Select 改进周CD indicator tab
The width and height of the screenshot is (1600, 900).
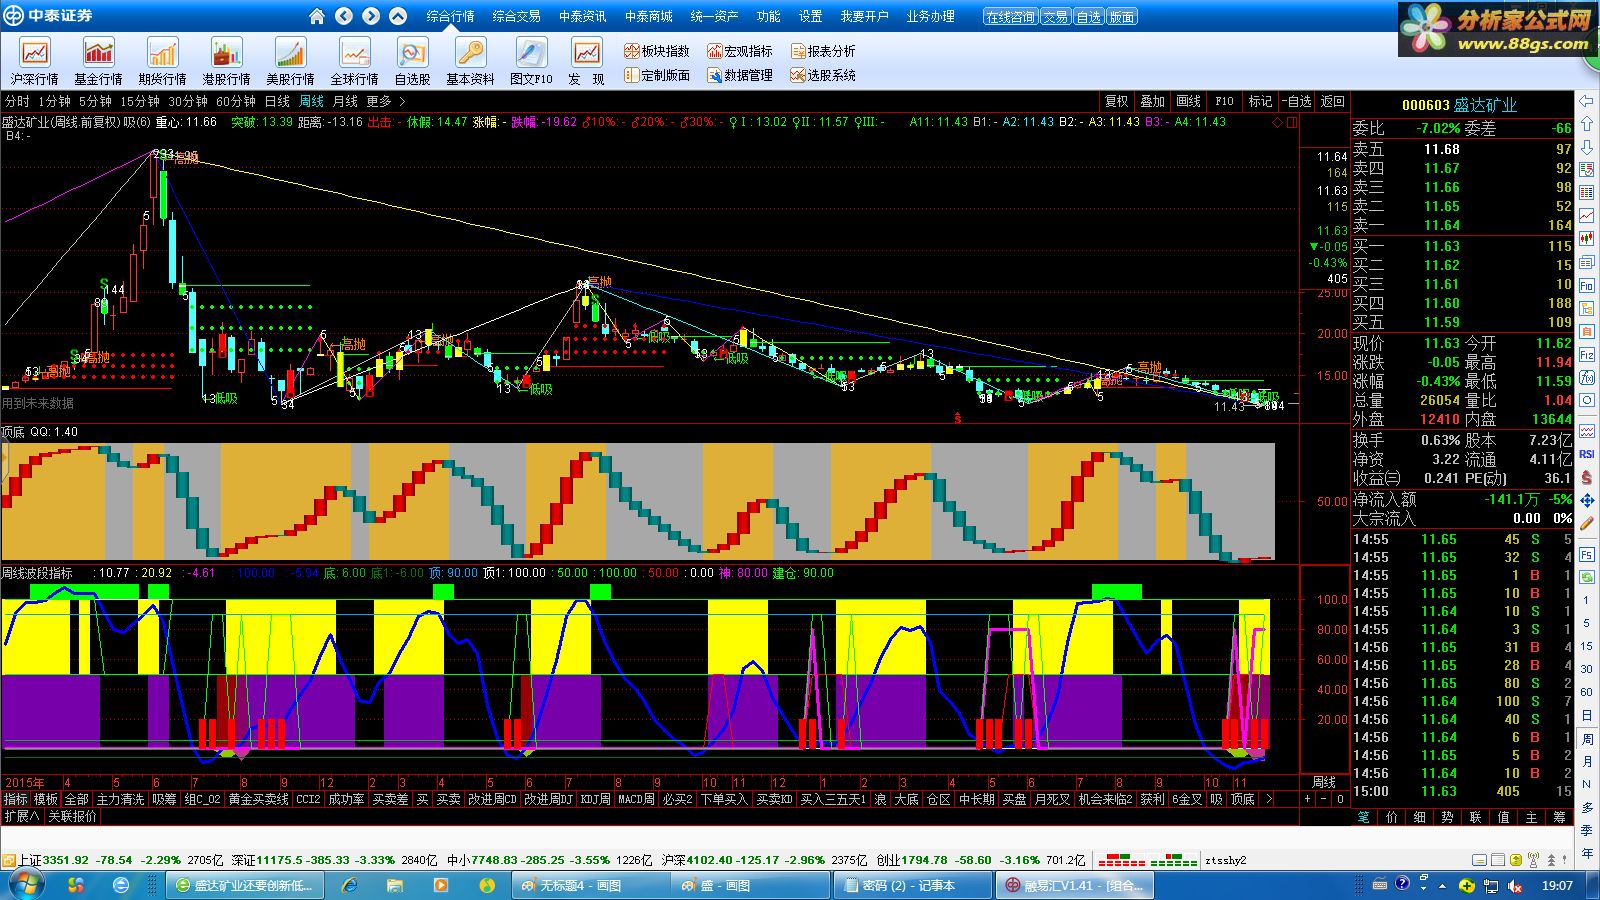[492, 799]
